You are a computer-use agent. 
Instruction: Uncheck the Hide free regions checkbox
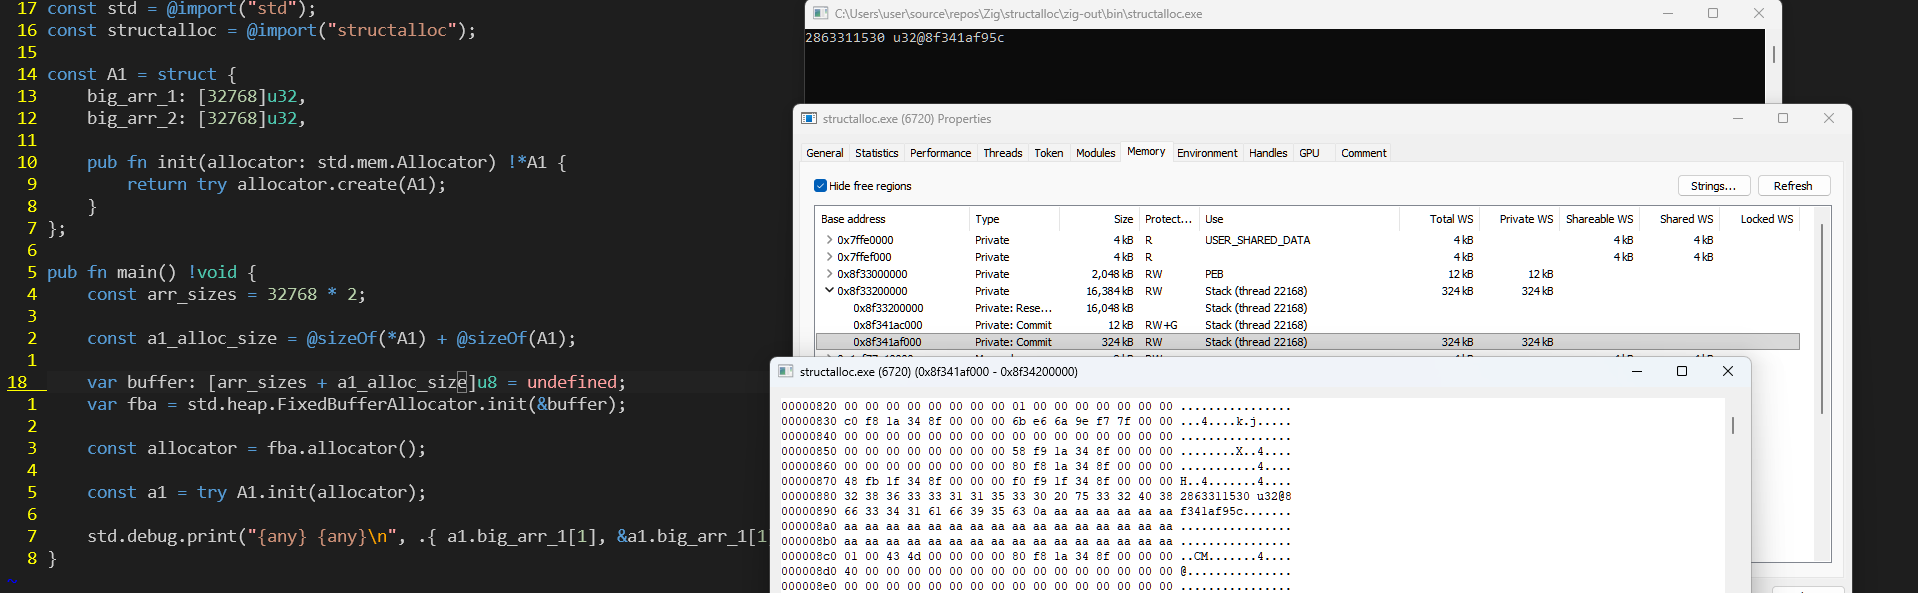(820, 186)
